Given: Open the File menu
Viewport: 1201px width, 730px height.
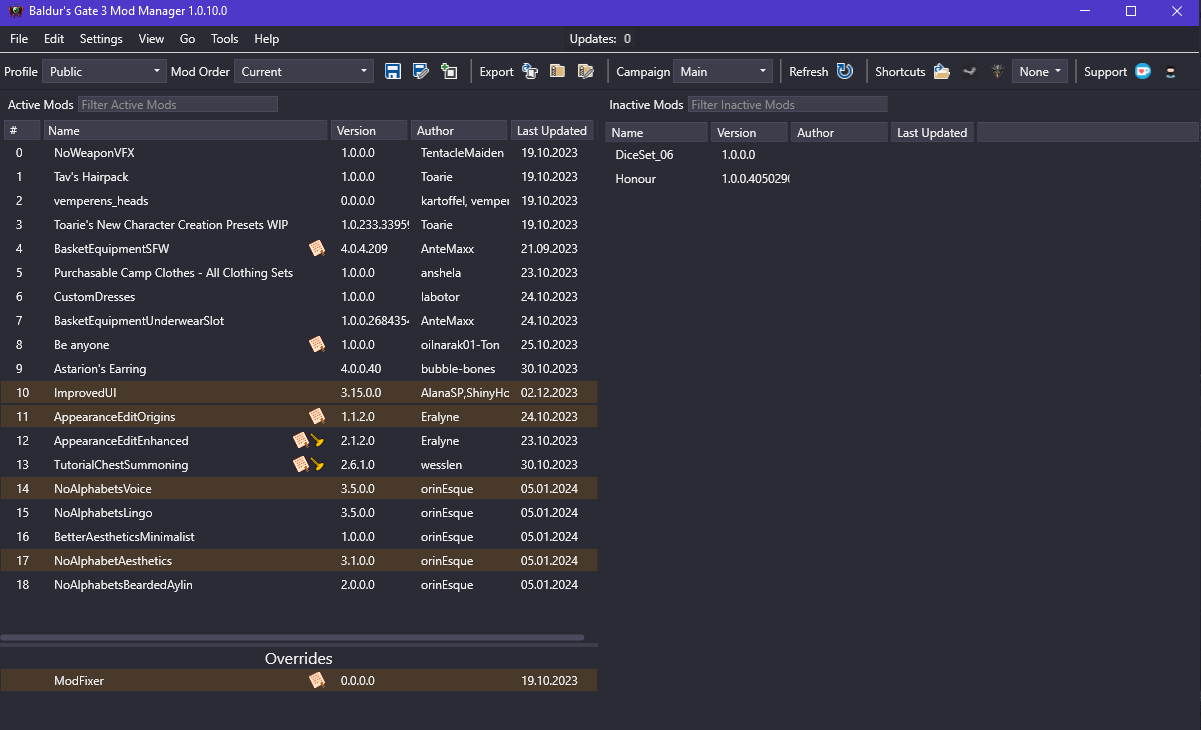Looking at the screenshot, I should 19,39.
